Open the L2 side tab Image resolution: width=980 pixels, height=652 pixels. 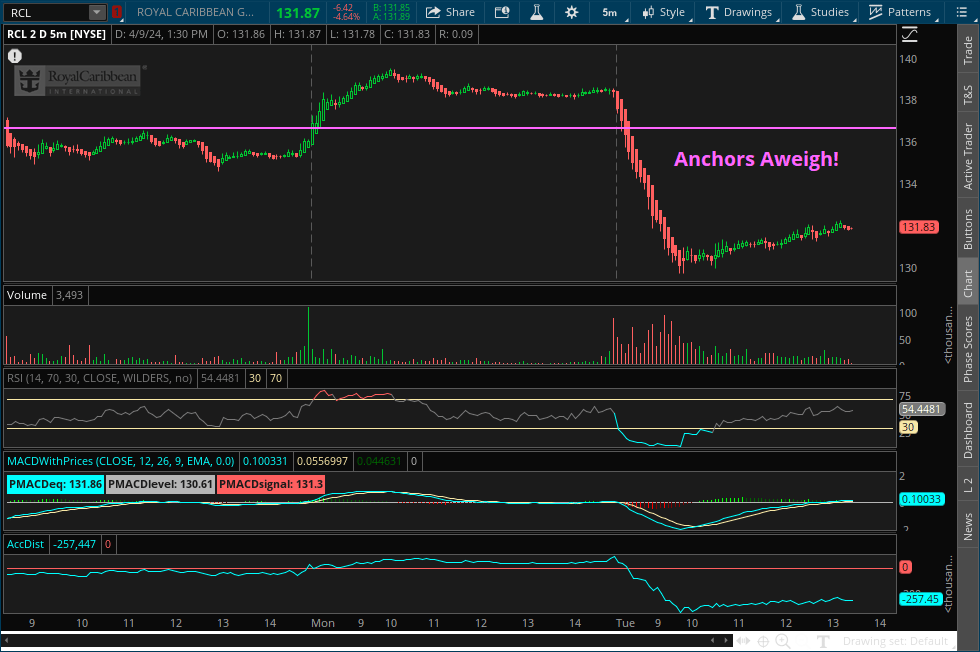pos(968,483)
